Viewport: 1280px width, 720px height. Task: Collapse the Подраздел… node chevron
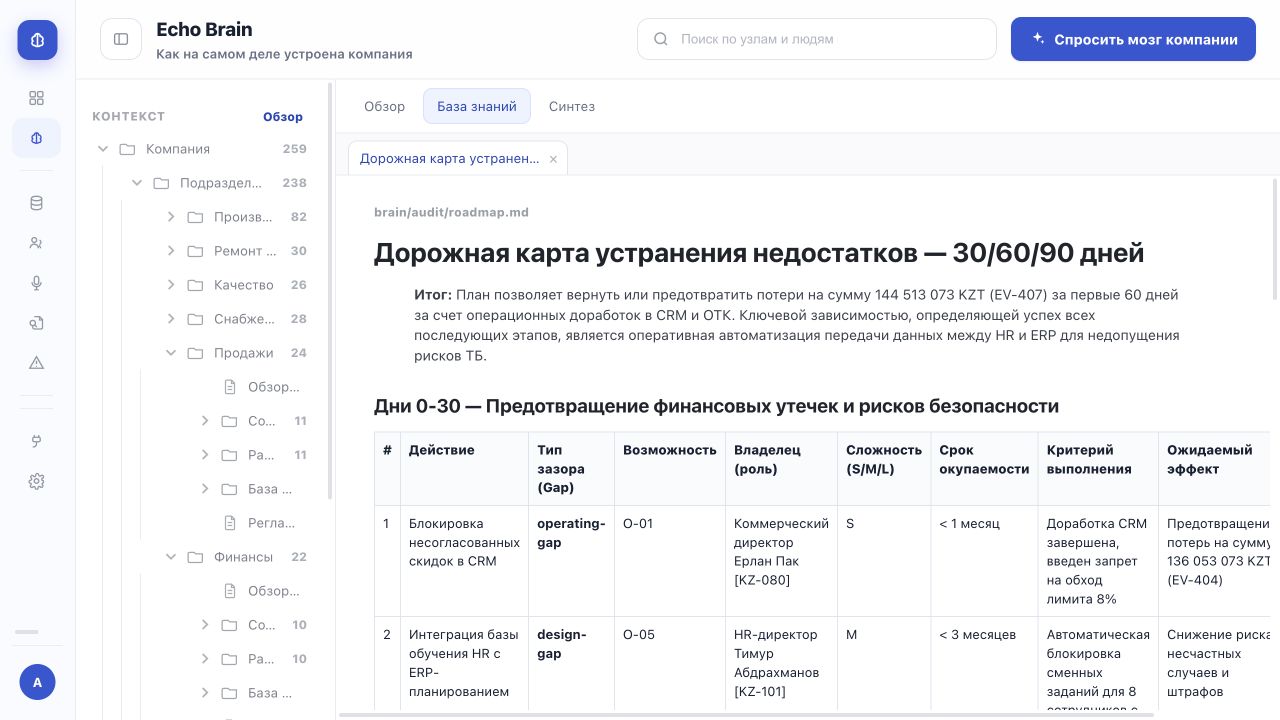tap(137, 183)
